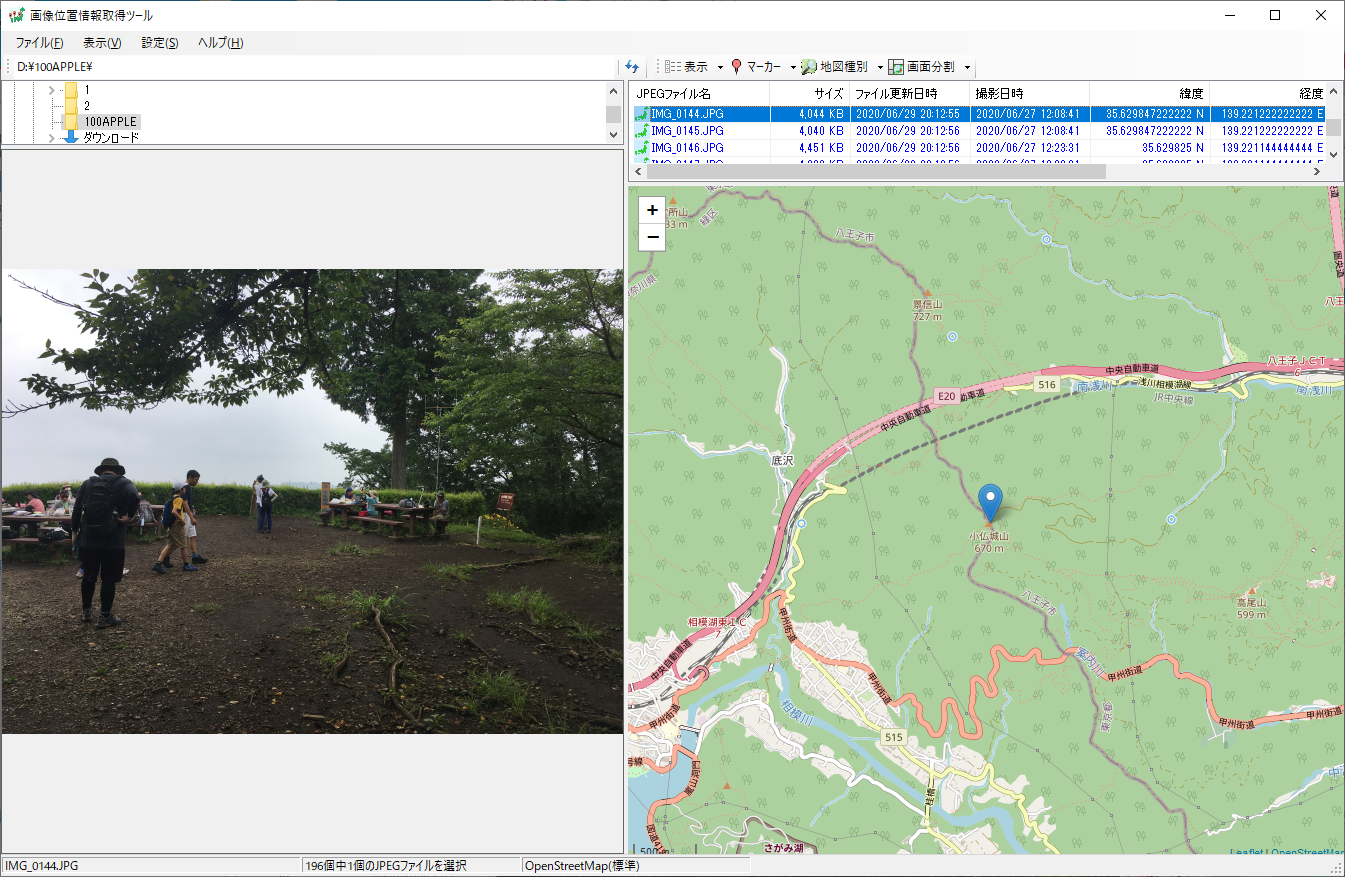Zoom out the map with minus button
Screen dimensions: 1345x877
[x=653, y=237]
